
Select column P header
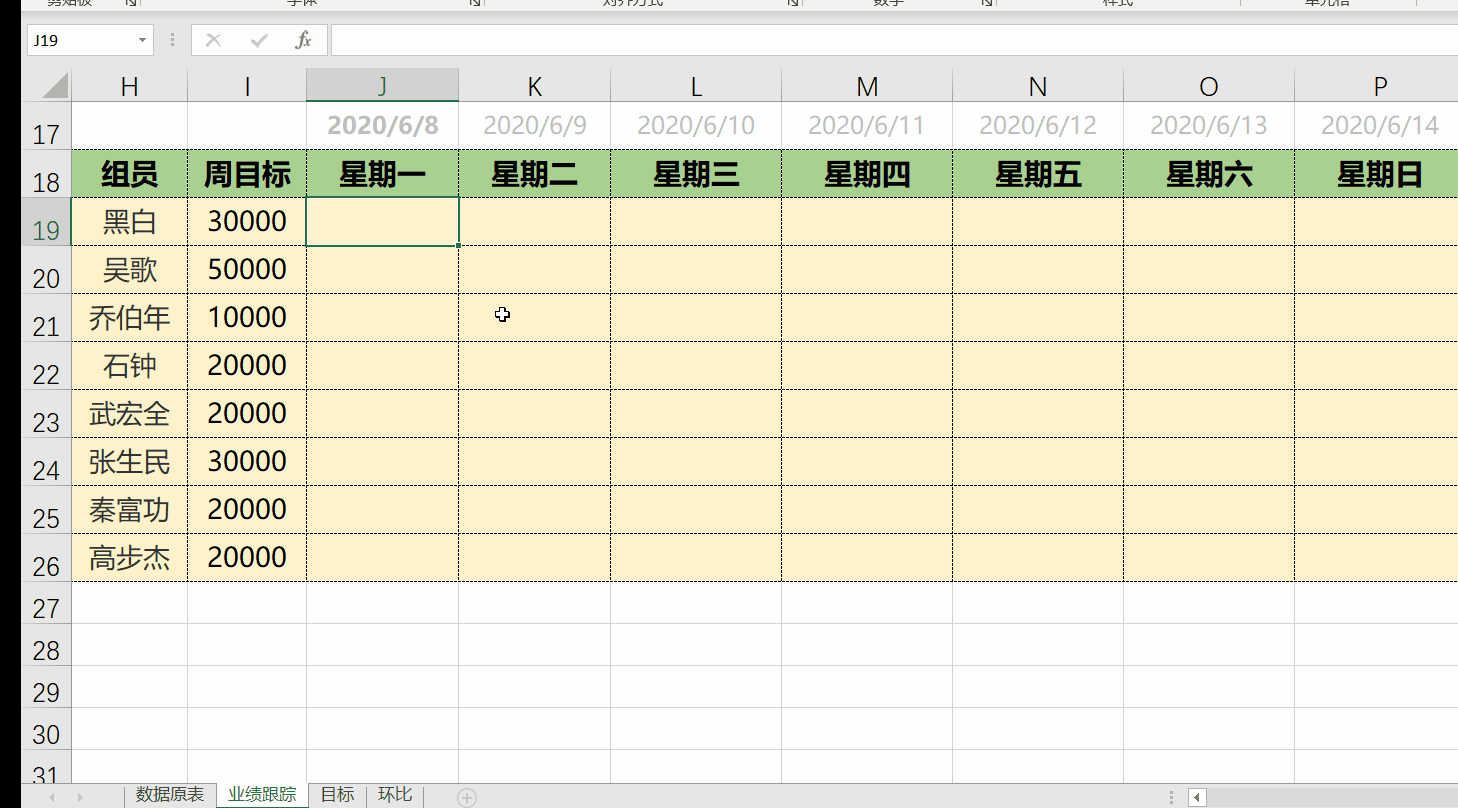coord(1376,87)
